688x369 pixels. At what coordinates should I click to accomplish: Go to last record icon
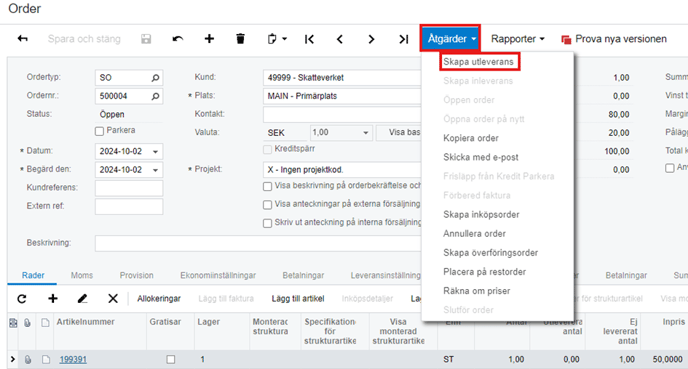click(x=404, y=39)
